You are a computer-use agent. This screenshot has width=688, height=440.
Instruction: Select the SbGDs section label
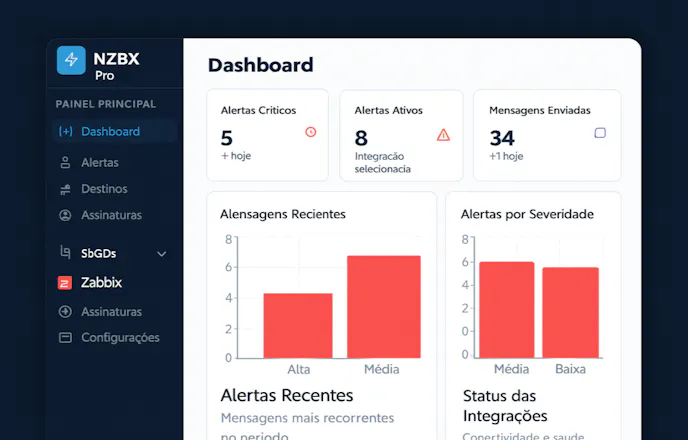[x=99, y=254]
